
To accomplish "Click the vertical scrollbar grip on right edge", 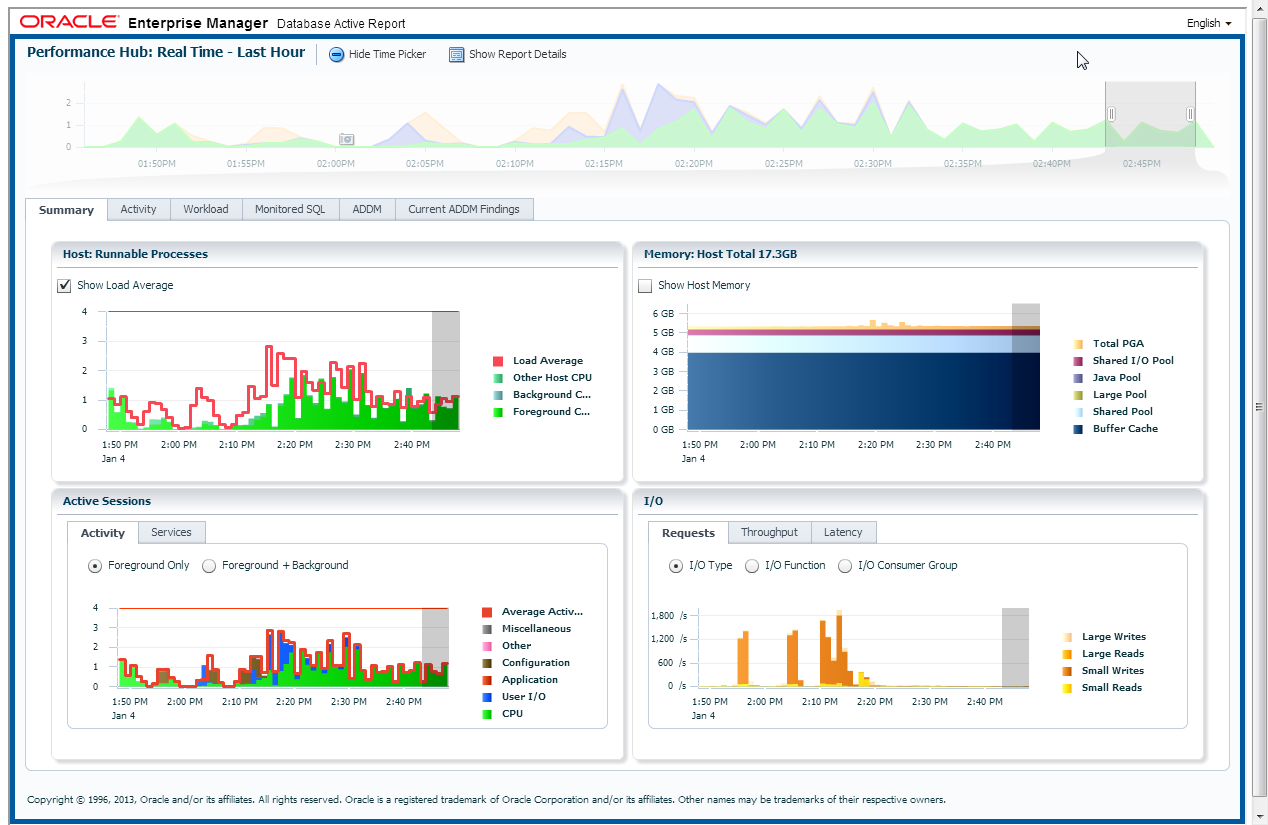I will tap(1259, 407).
